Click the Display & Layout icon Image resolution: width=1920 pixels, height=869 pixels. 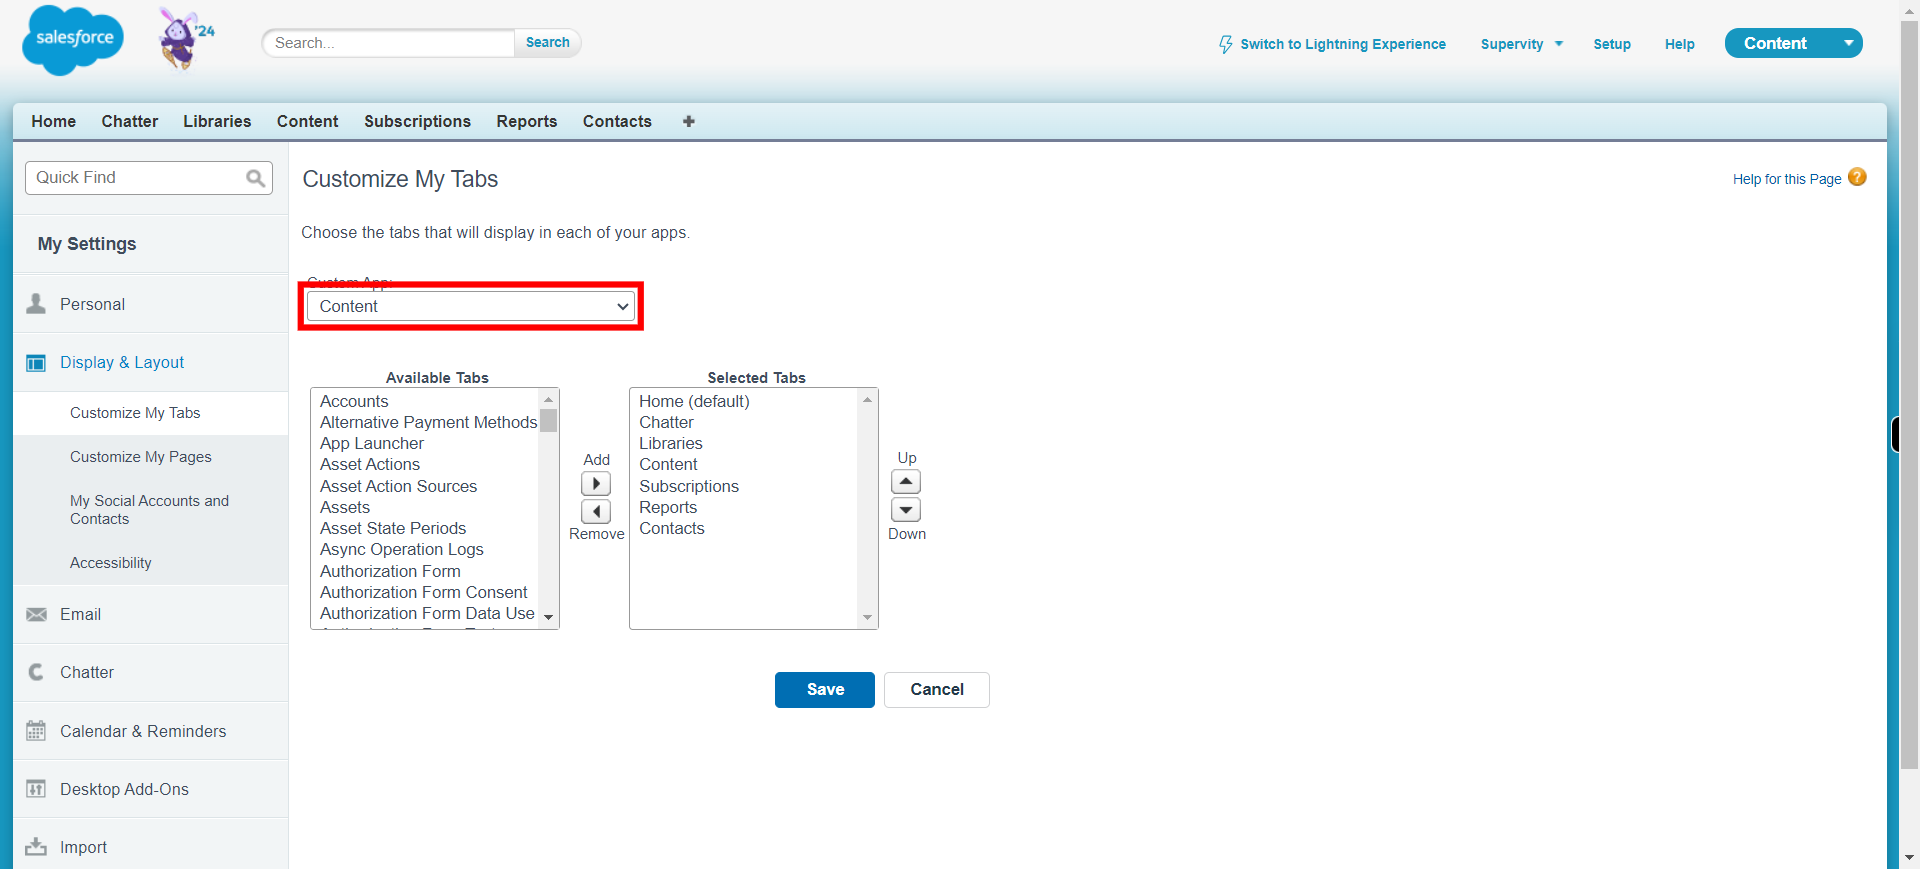[x=36, y=363]
